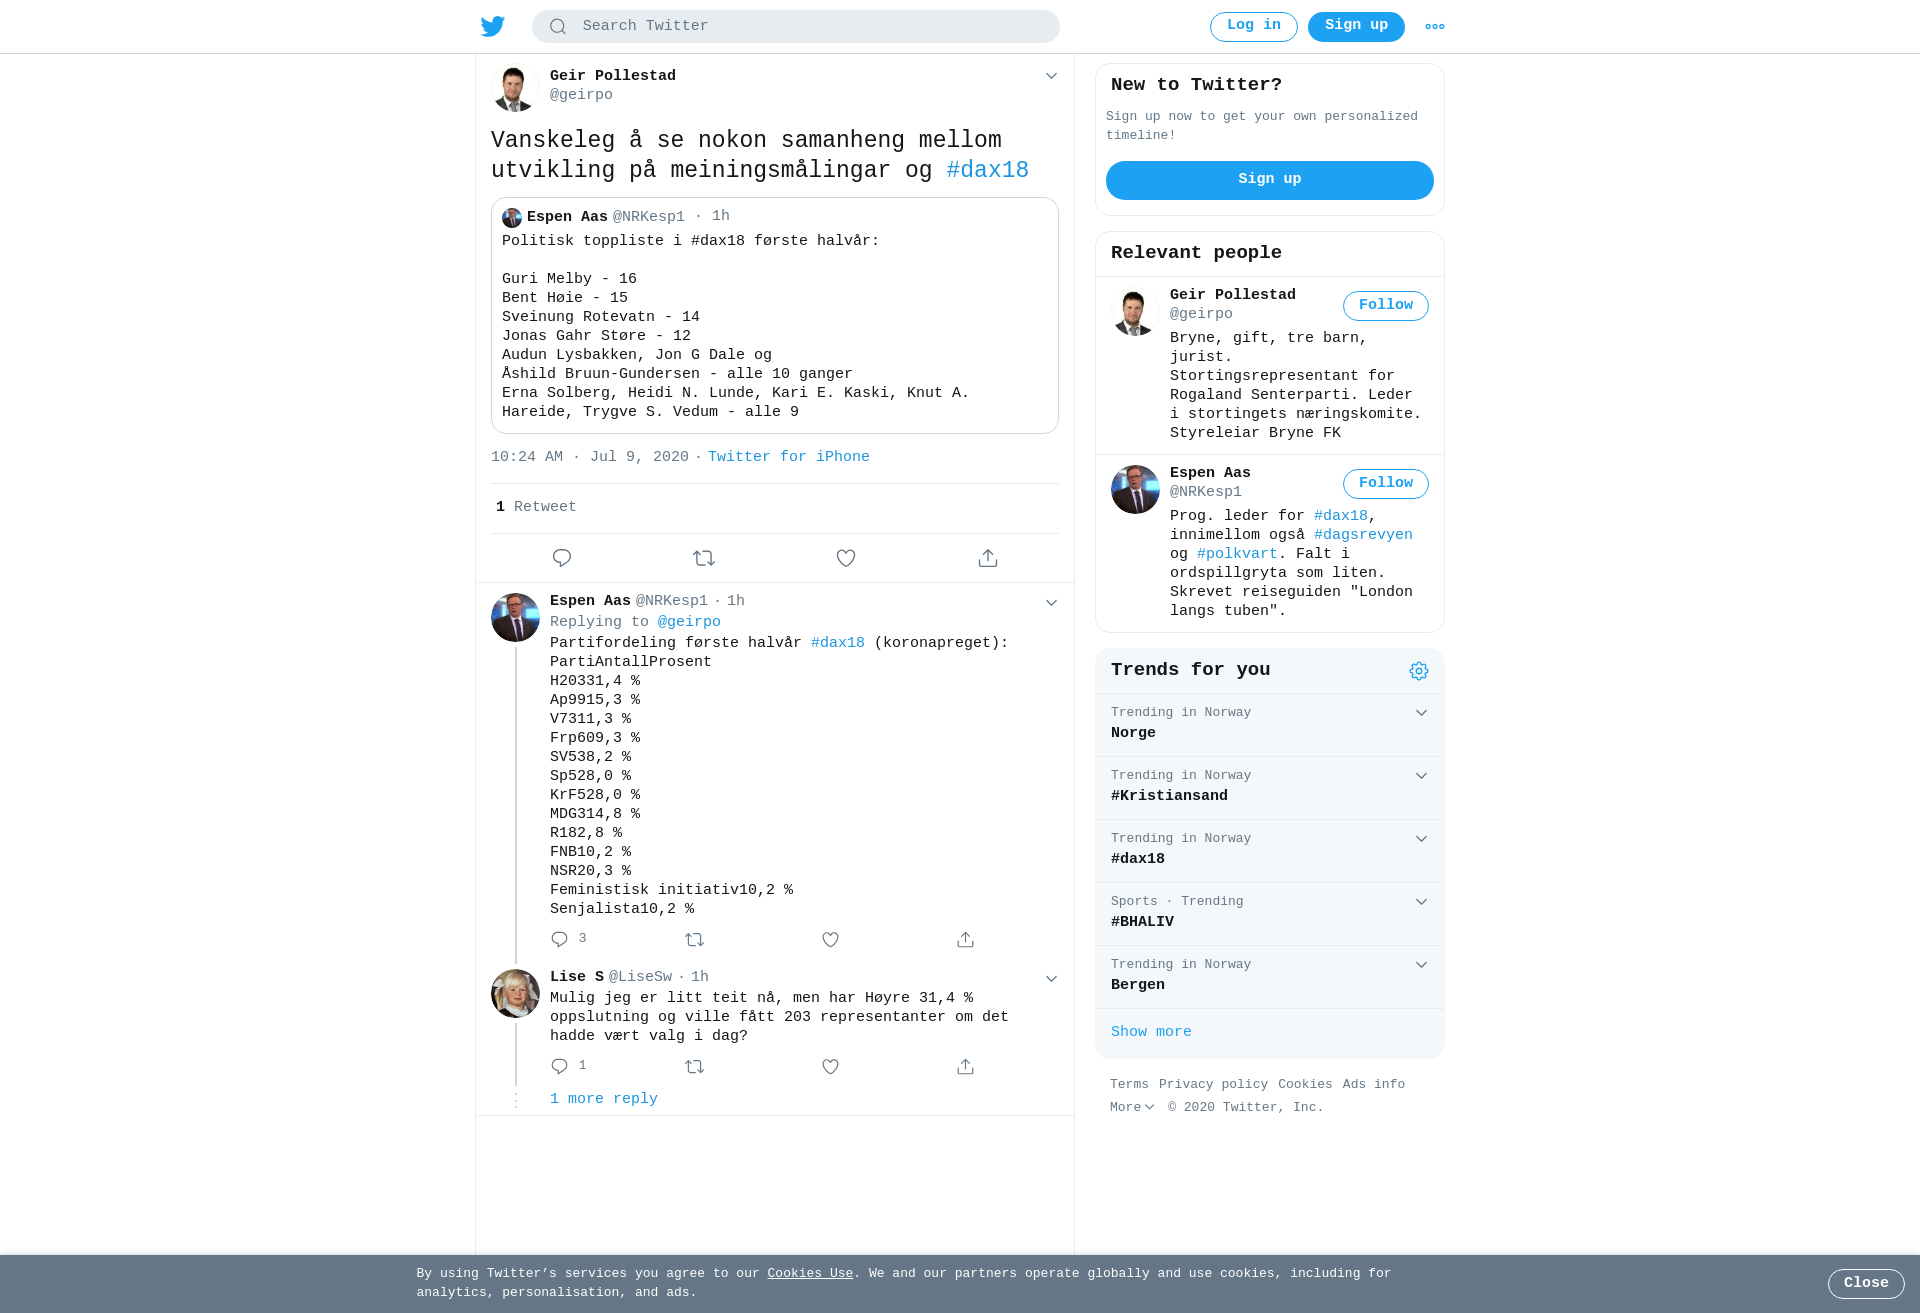Reply to Geir Pollestad's main tweet
The image size is (1920, 1313).
pos(562,558)
